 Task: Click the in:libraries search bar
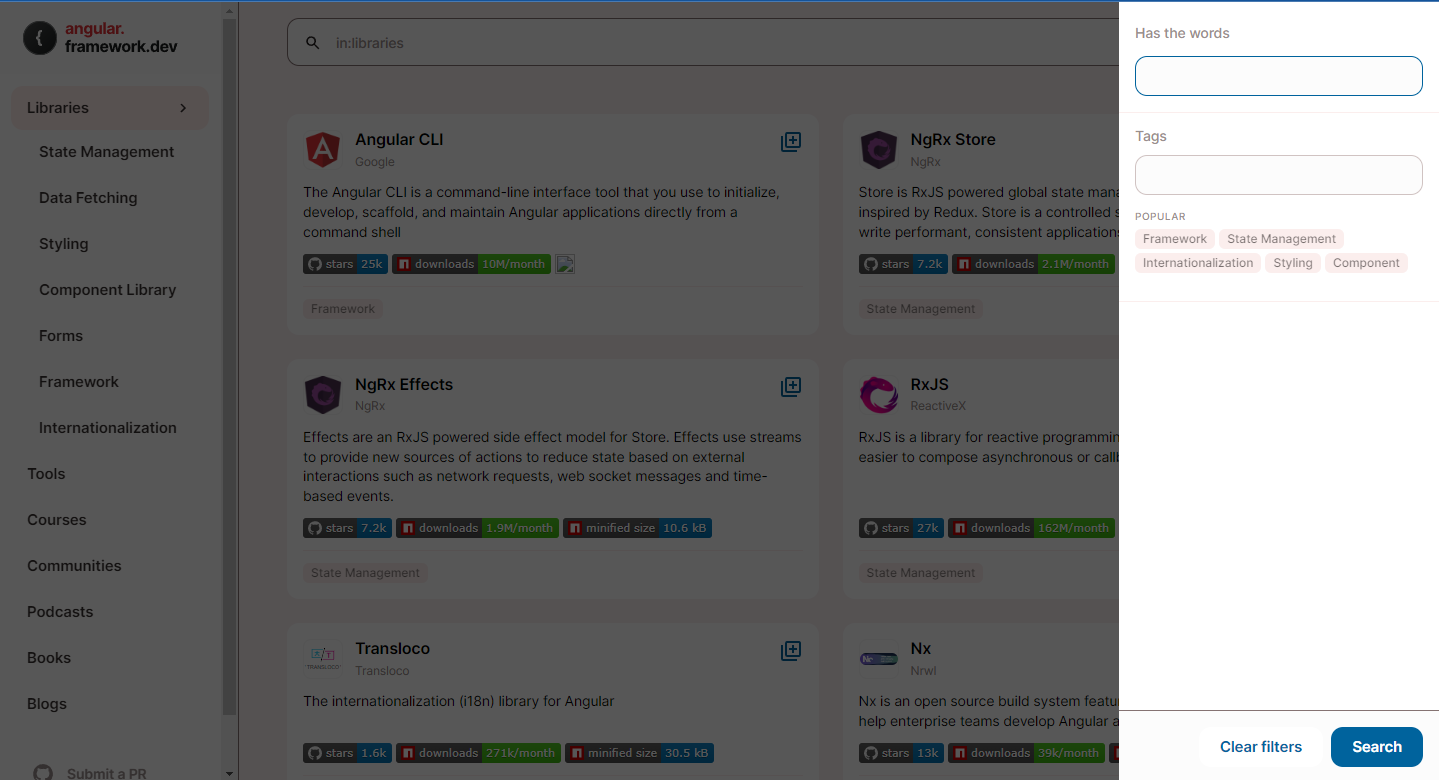703,43
